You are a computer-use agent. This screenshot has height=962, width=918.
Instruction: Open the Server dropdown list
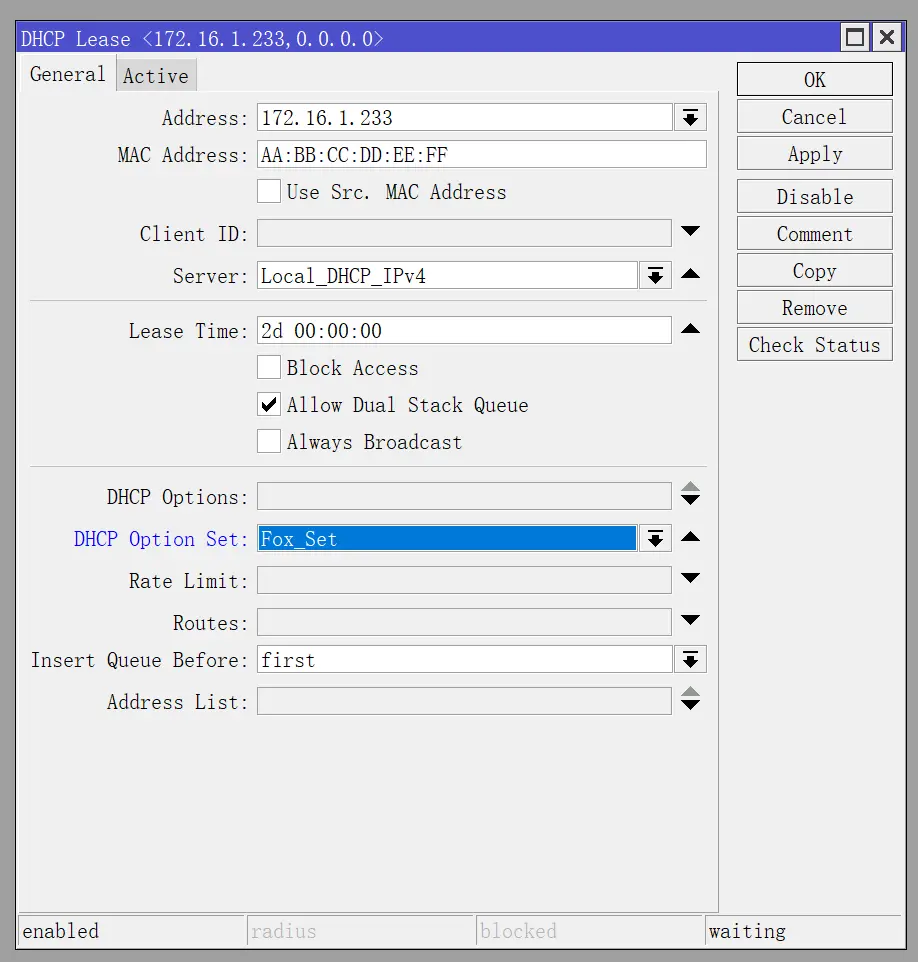click(655, 275)
